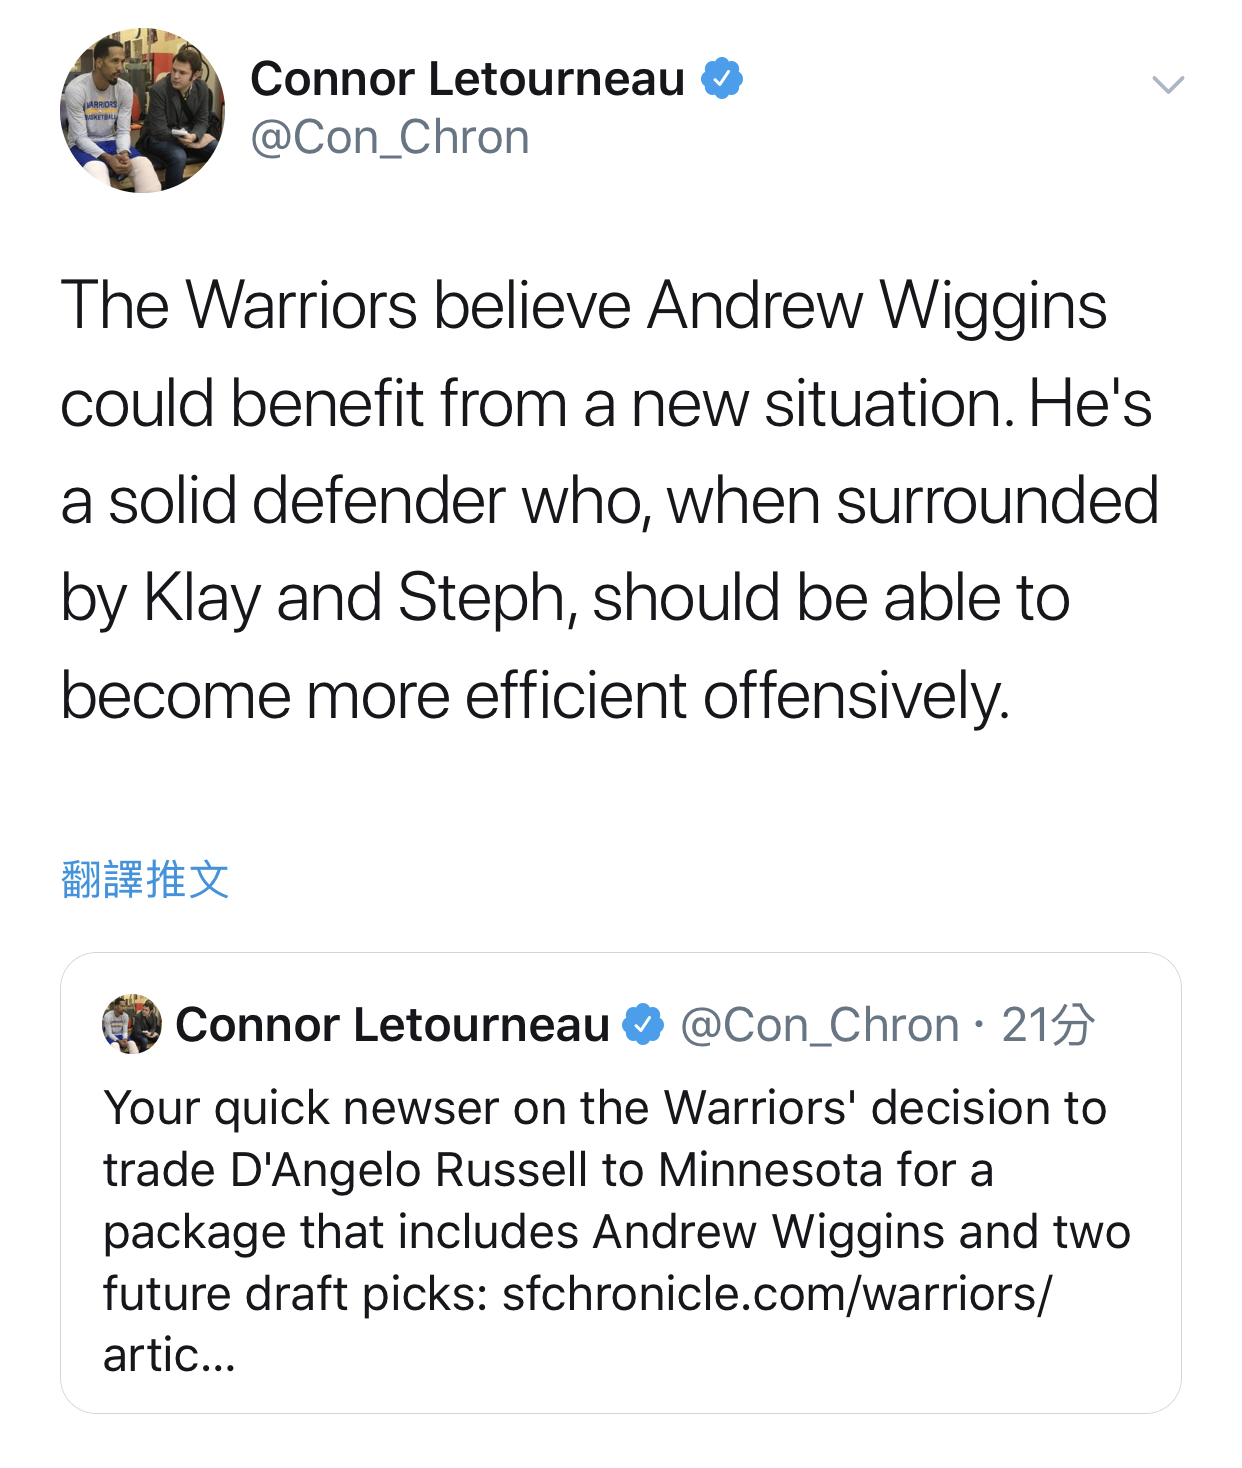The height and width of the screenshot is (1468, 1242).
Task: Click the verified badge in the quoted tweet
Action: 643,1025
